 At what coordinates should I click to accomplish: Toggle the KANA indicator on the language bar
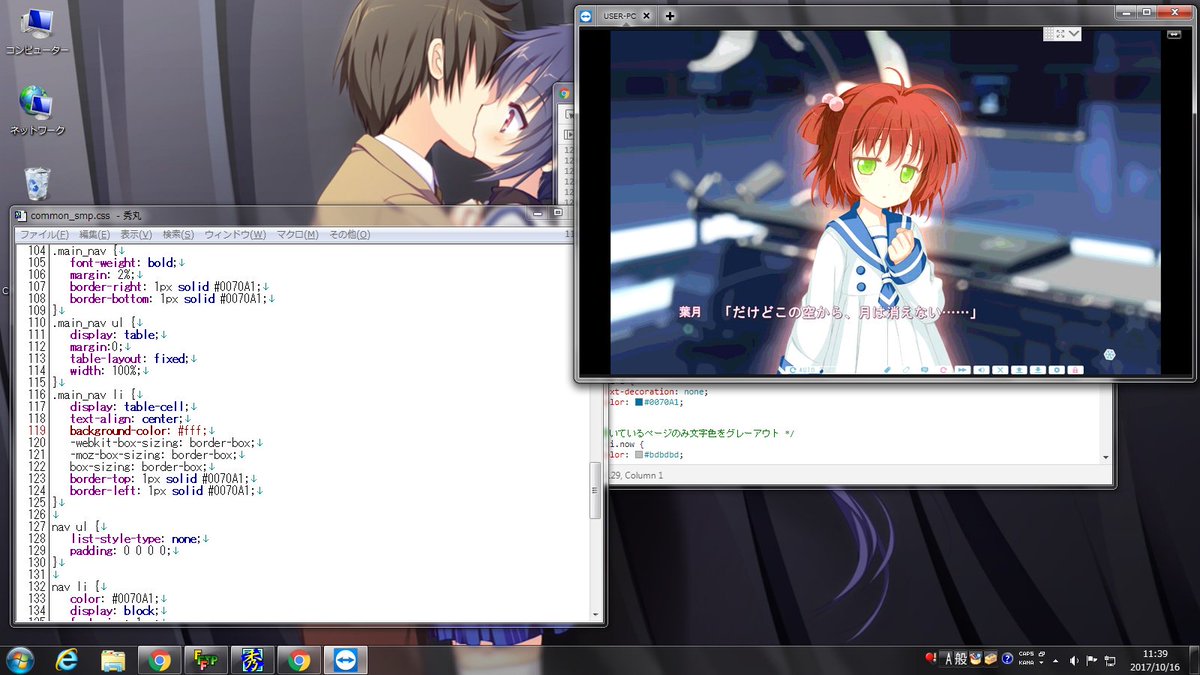(1026, 663)
